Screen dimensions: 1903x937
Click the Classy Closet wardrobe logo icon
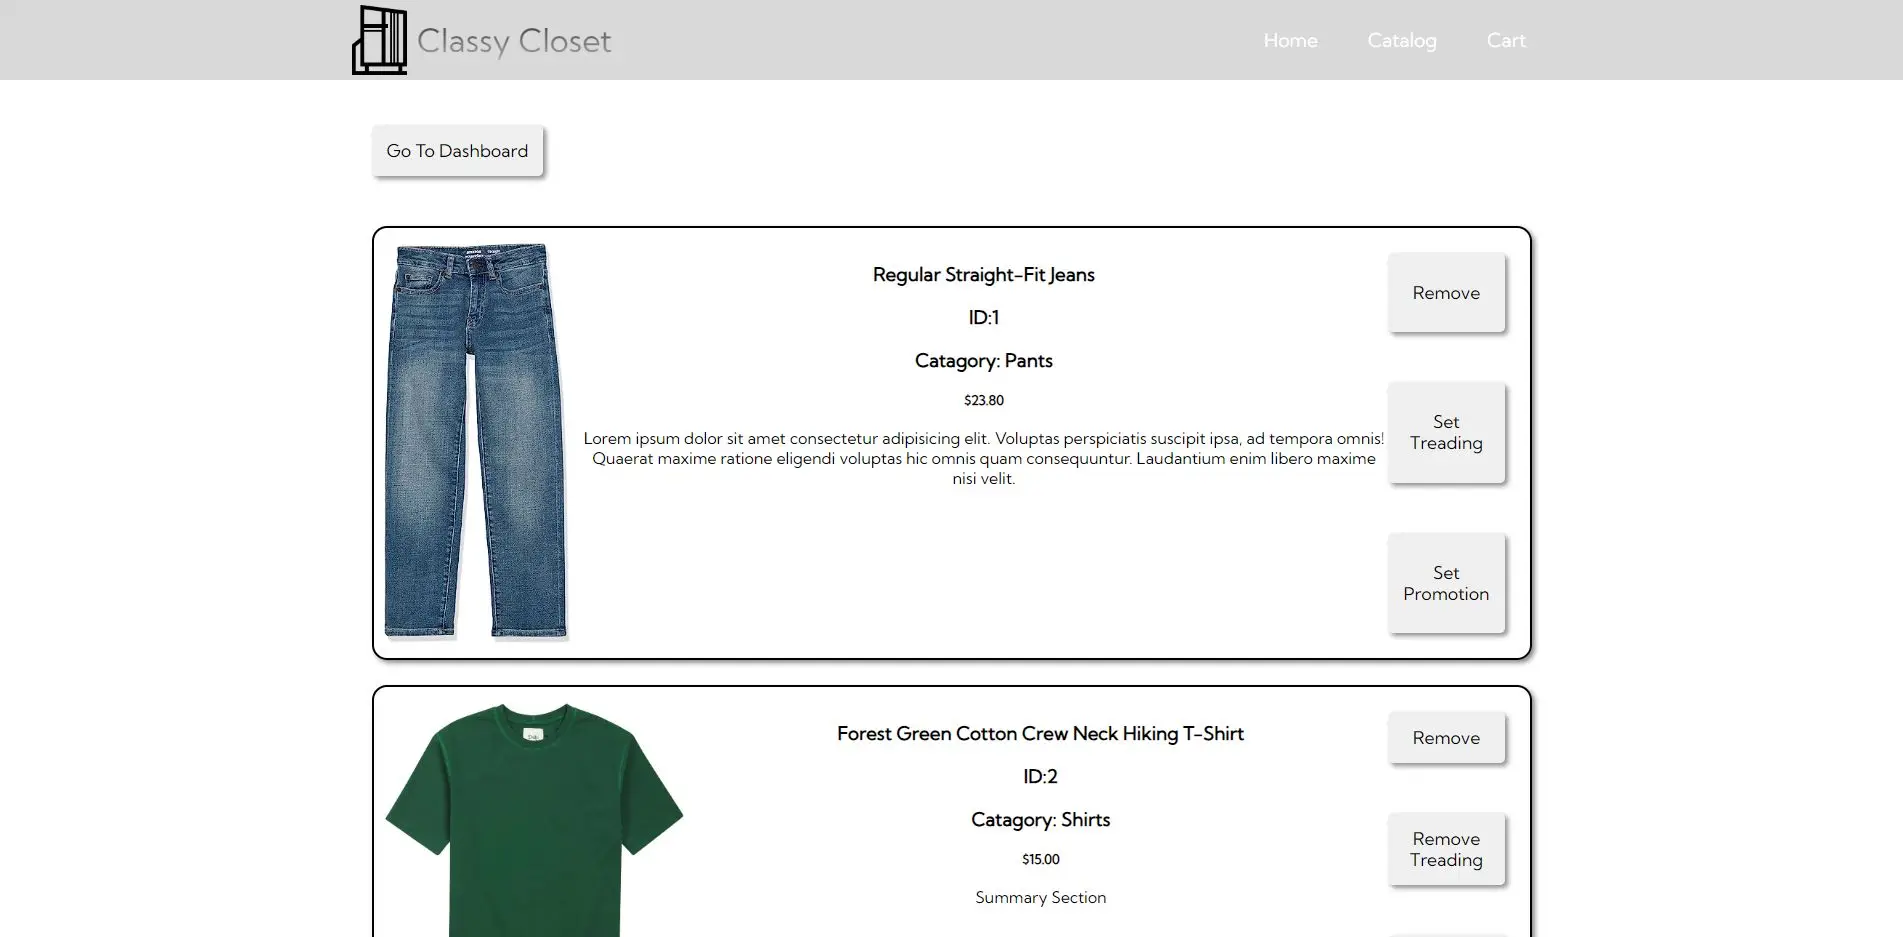point(380,40)
